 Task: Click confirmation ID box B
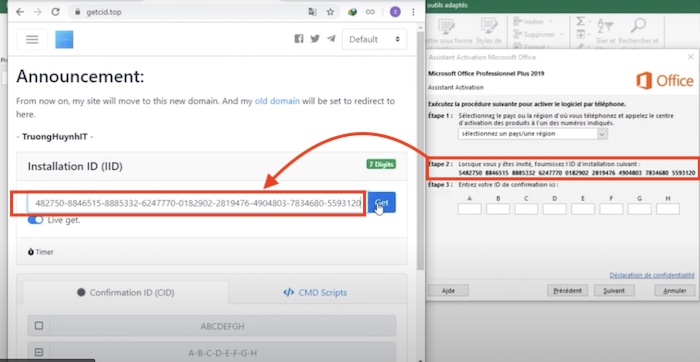click(498, 208)
